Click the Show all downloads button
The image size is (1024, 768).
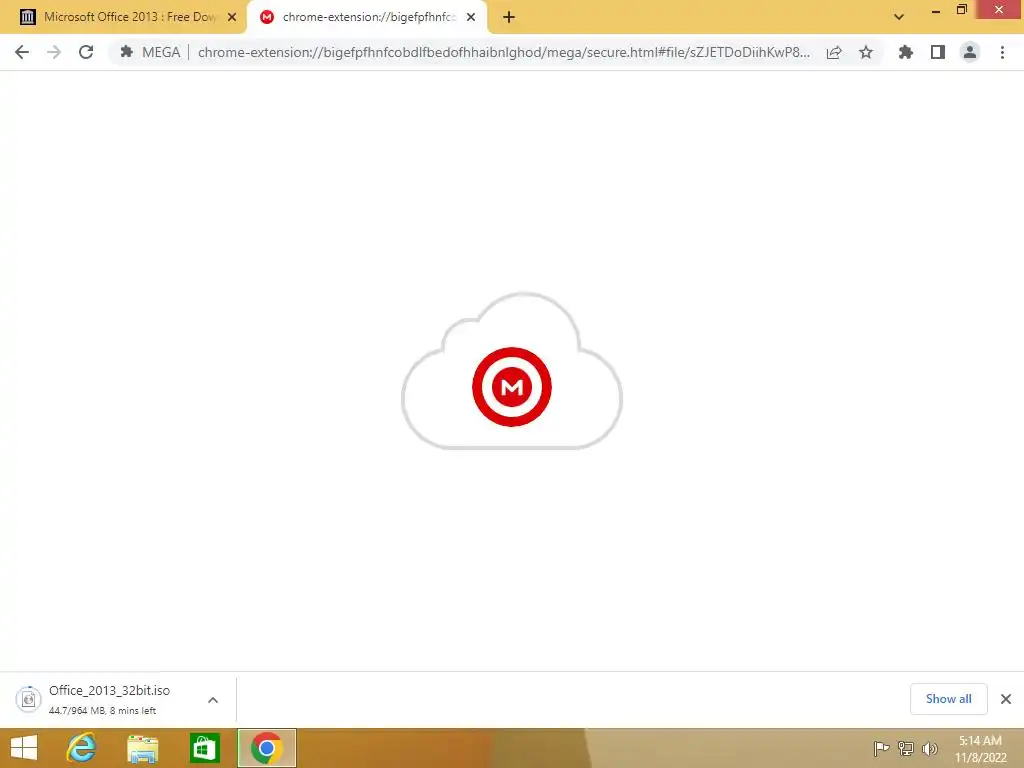pyautogui.click(x=948, y=699)
